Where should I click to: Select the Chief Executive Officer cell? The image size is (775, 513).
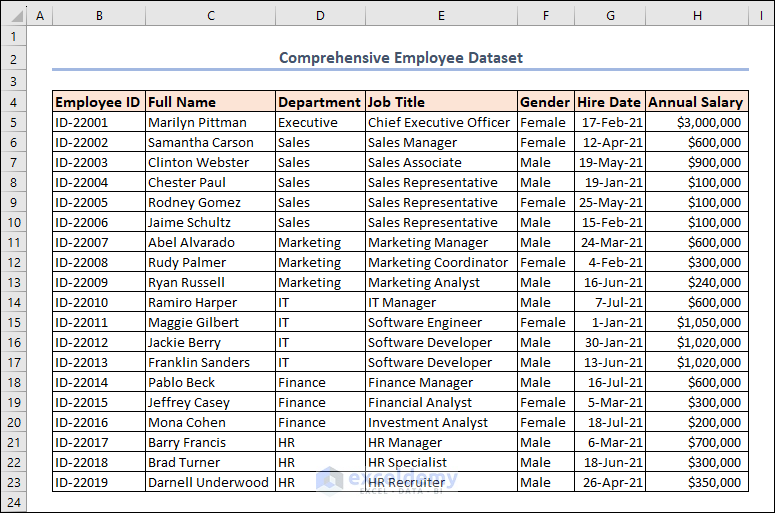click(x=440, y=122)
